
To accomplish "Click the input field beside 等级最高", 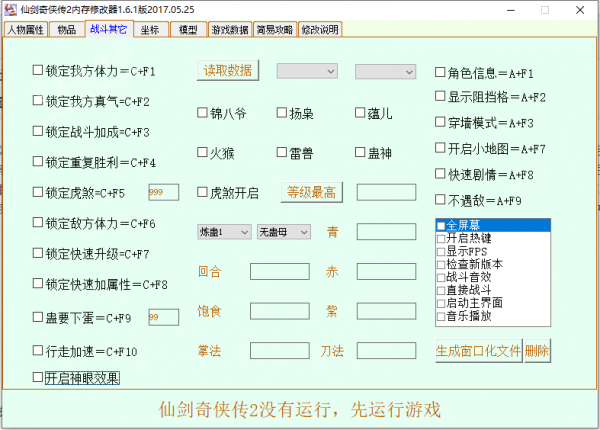I will [x=386, y=192].
